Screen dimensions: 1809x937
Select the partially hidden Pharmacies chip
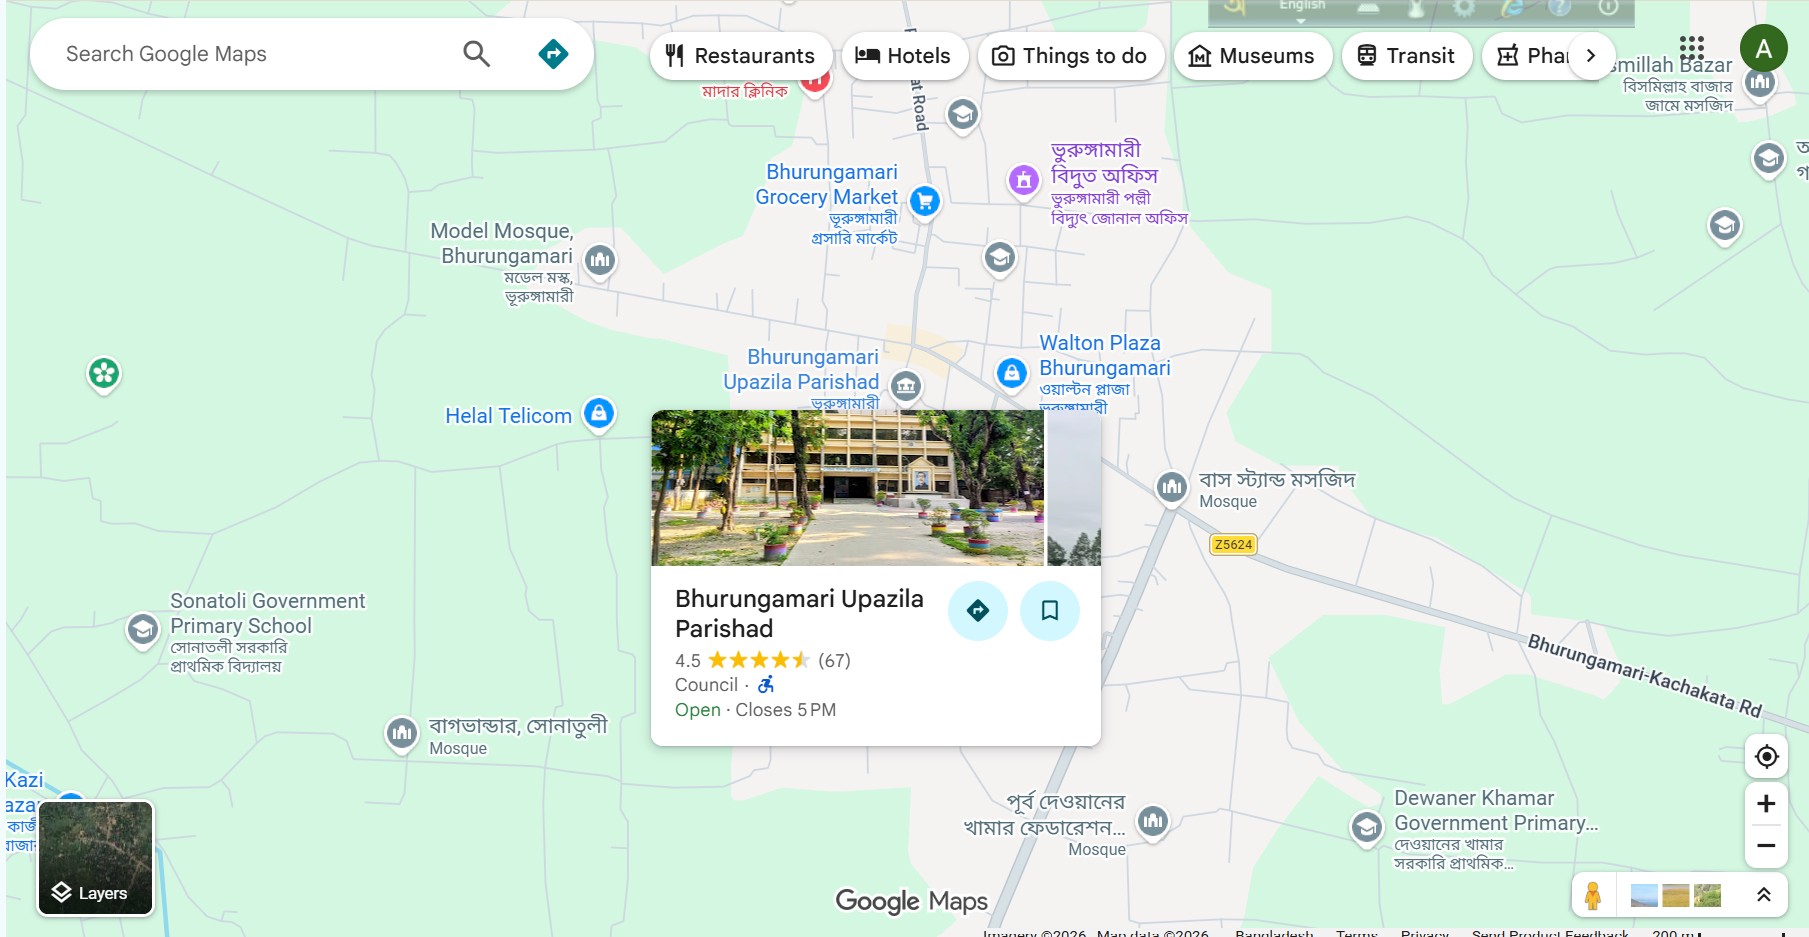(1530, 56)
